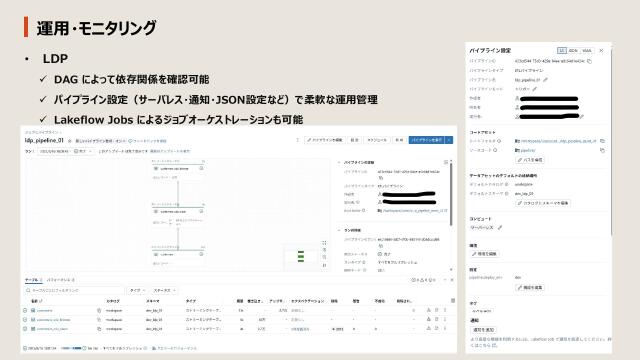
Task: Open the kebab menu beside pipeline edit button
Action: point(298,140)
